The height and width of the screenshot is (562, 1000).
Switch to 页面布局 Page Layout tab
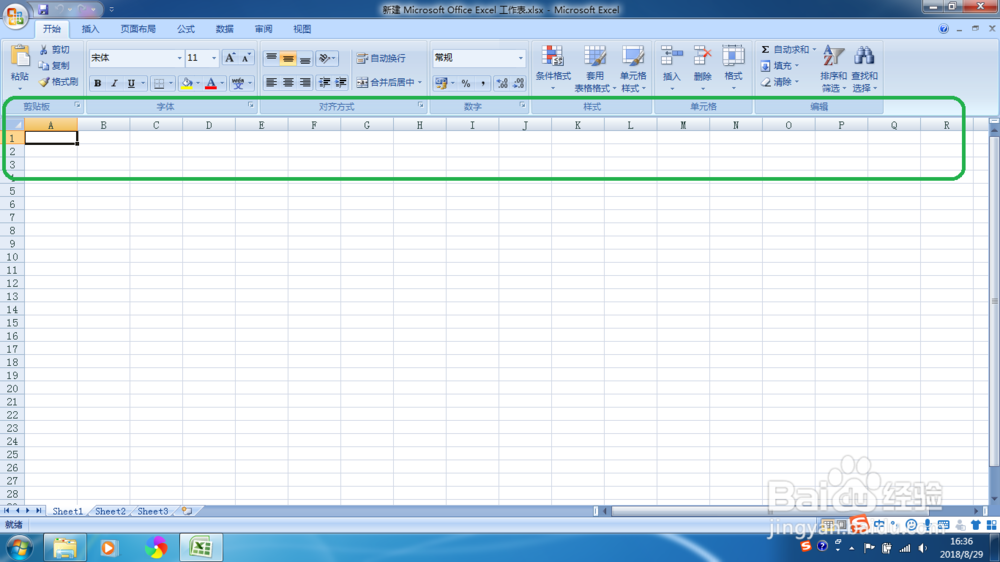tap(138, 29)
